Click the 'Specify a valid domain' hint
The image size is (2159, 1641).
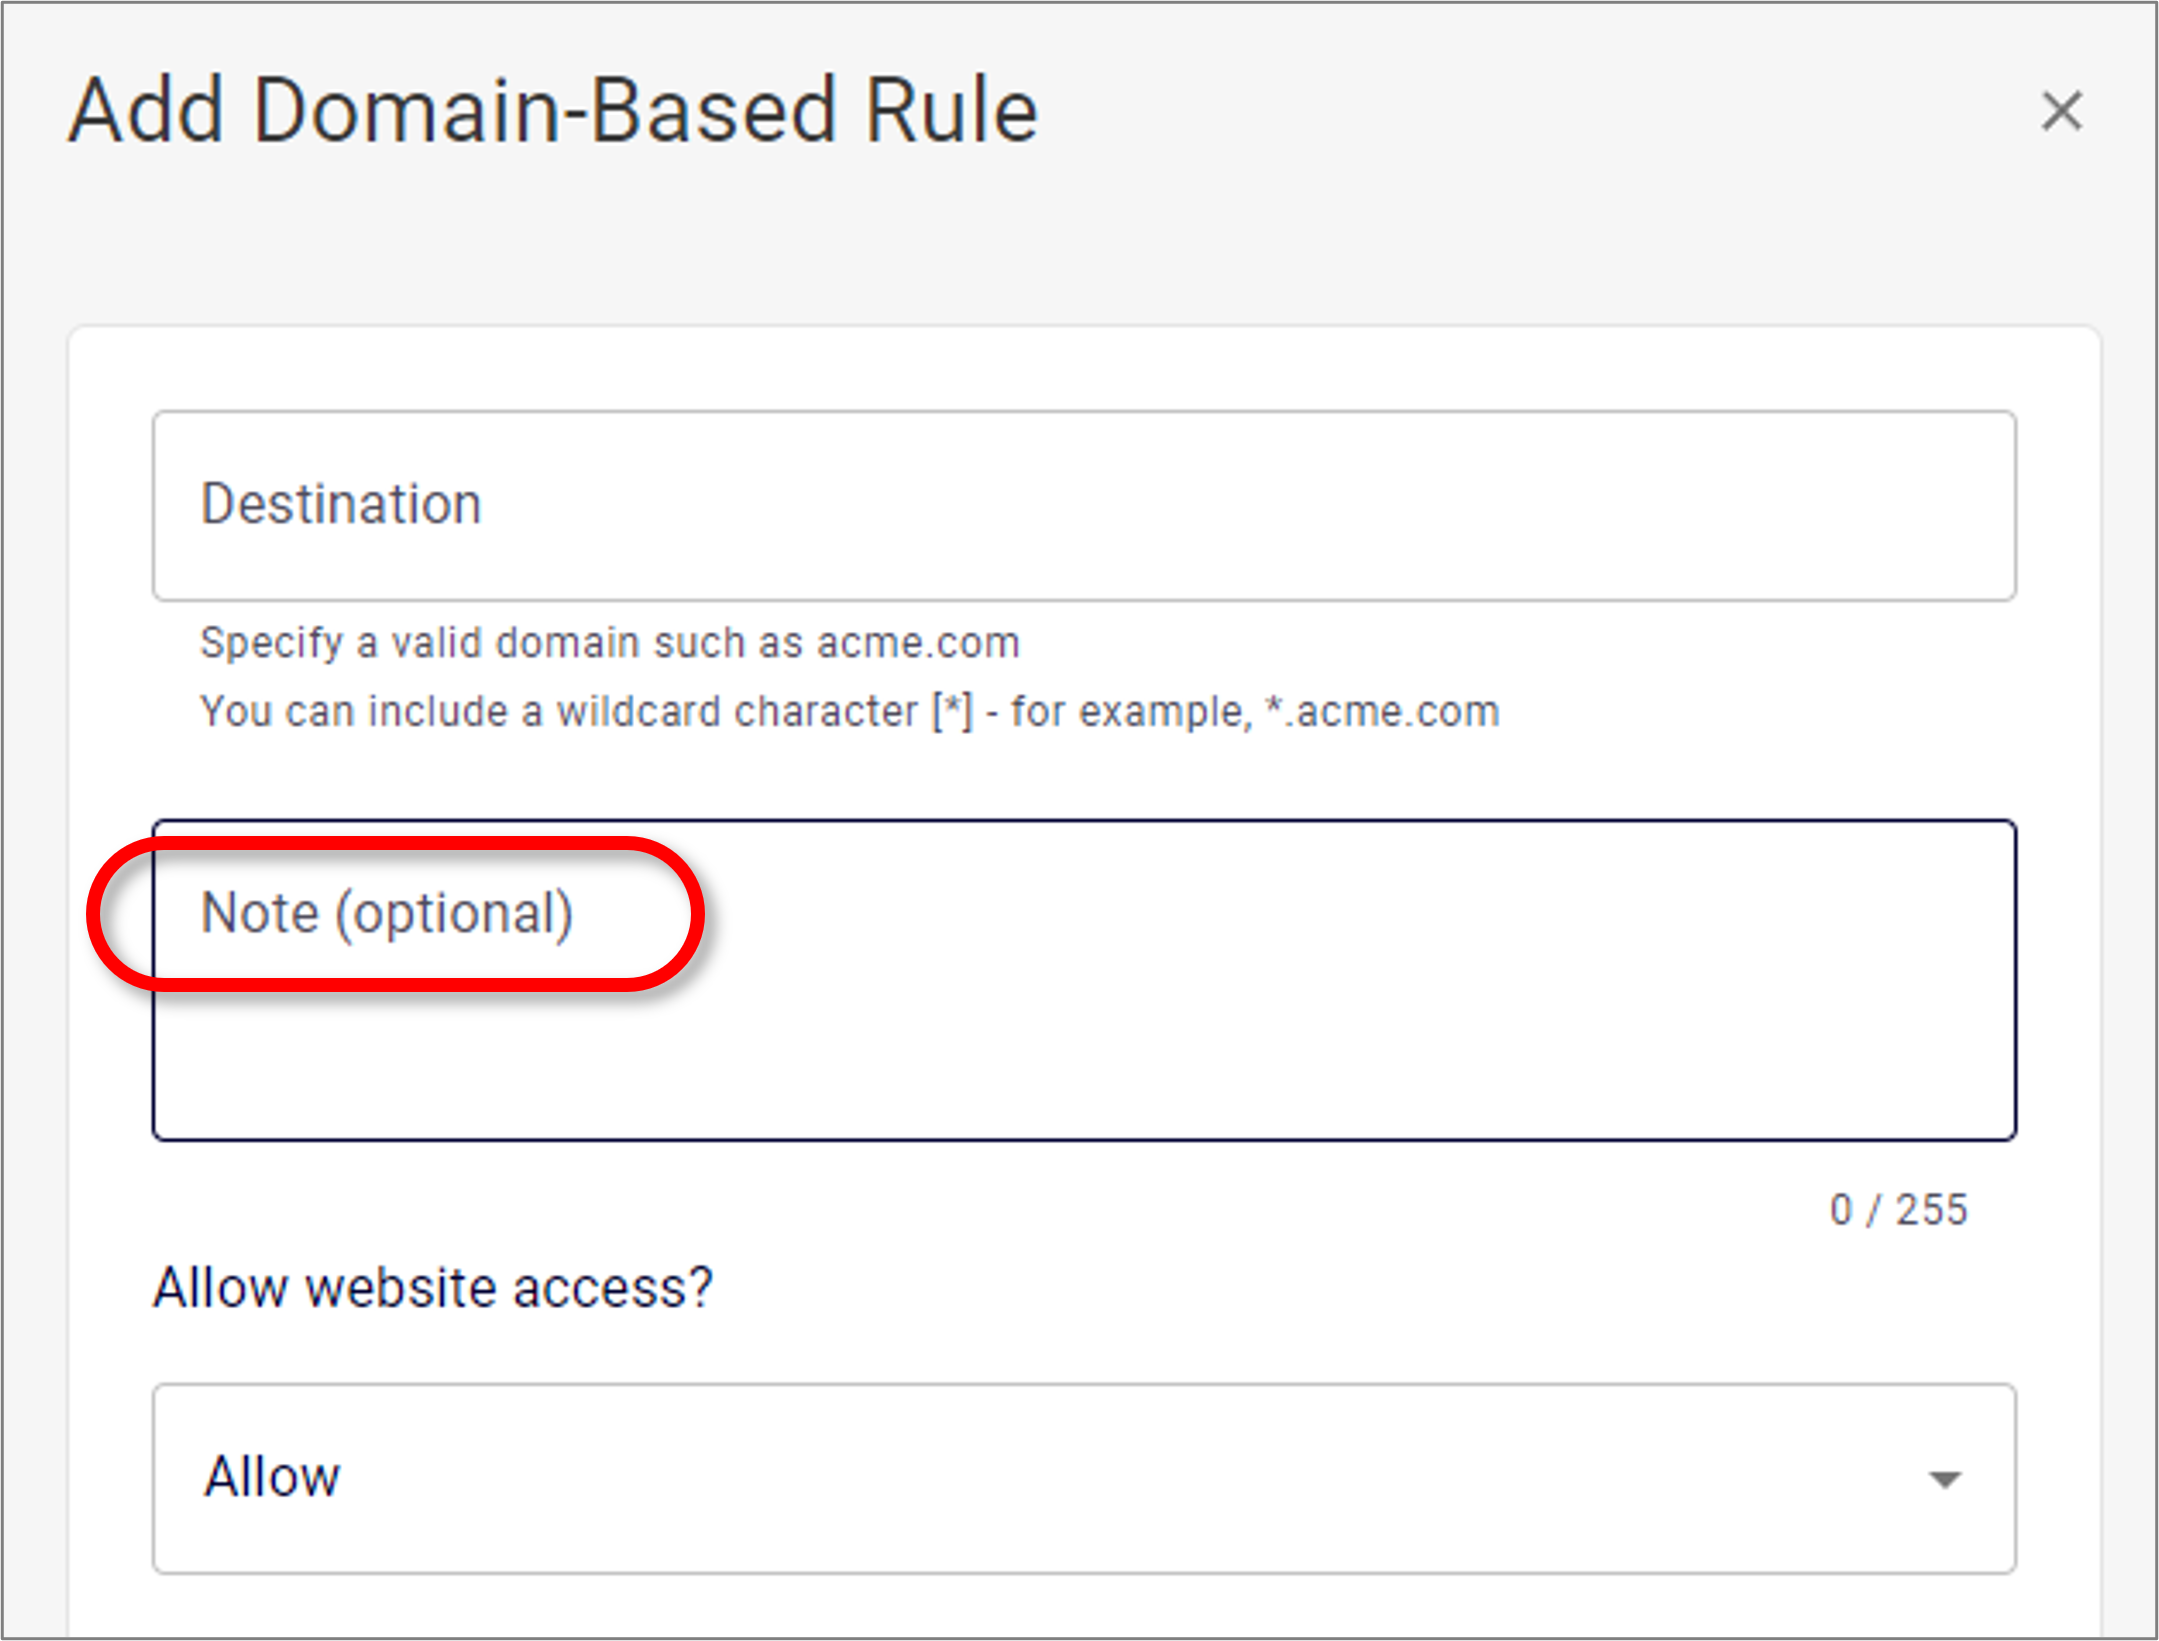coord(609,643)
